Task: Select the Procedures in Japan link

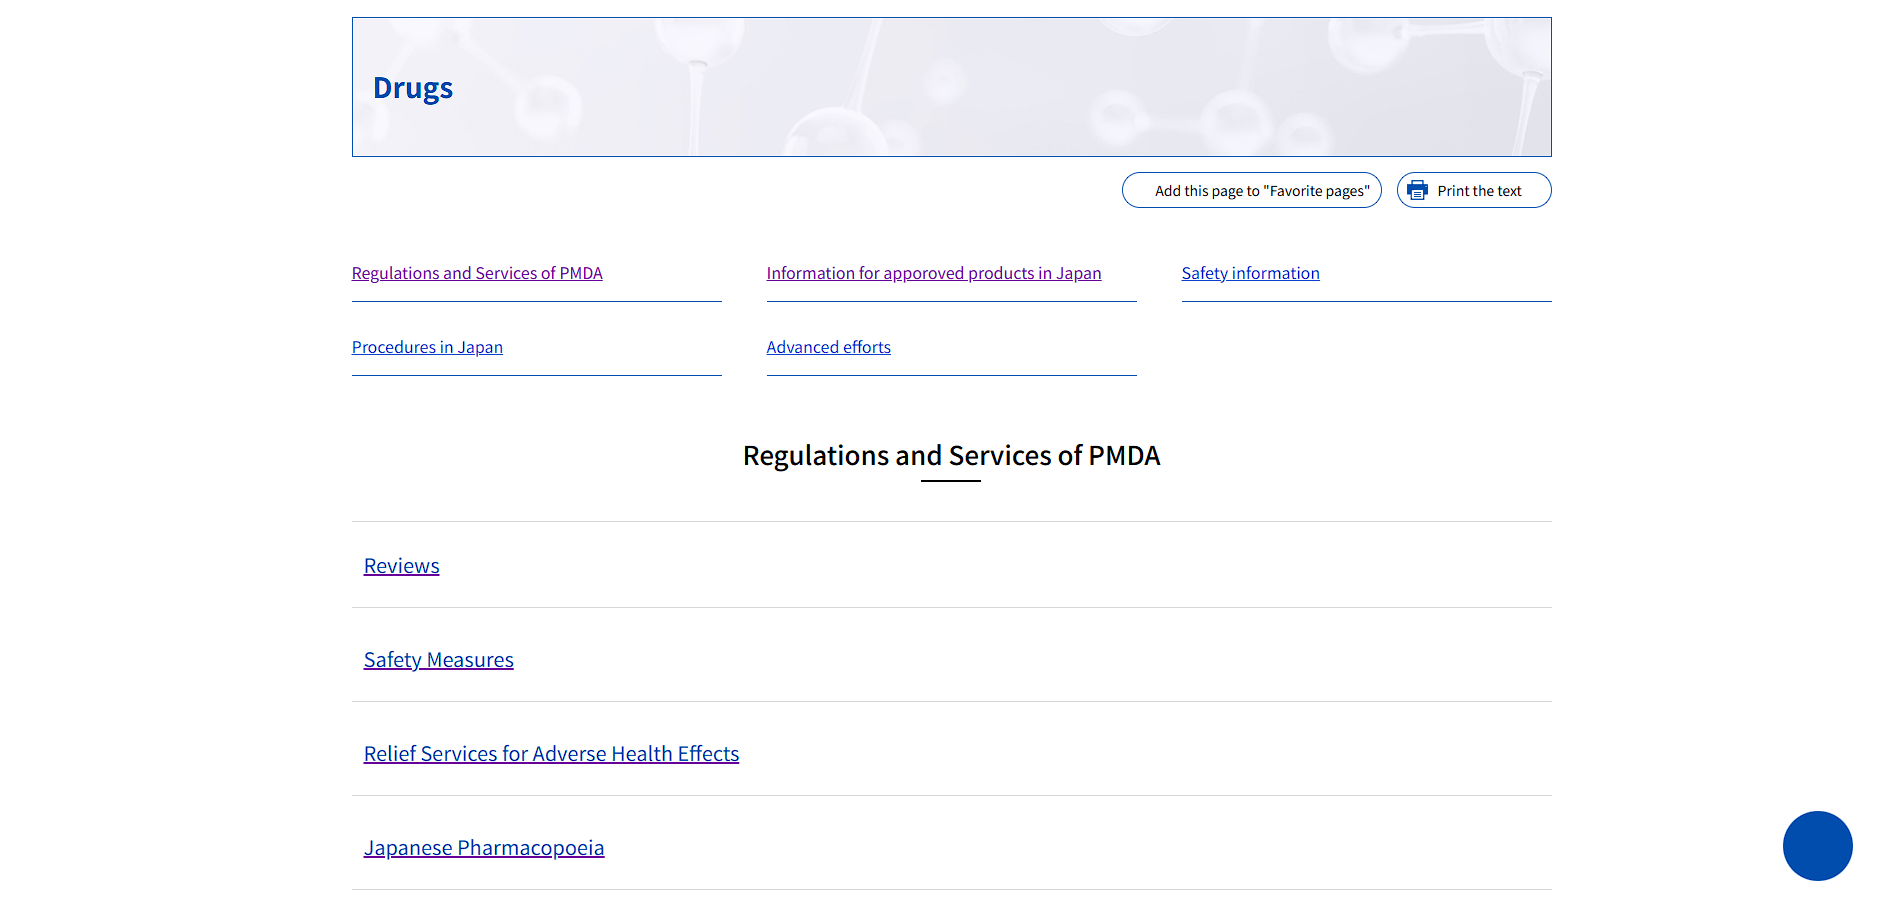Action: [x=427, y=347]
